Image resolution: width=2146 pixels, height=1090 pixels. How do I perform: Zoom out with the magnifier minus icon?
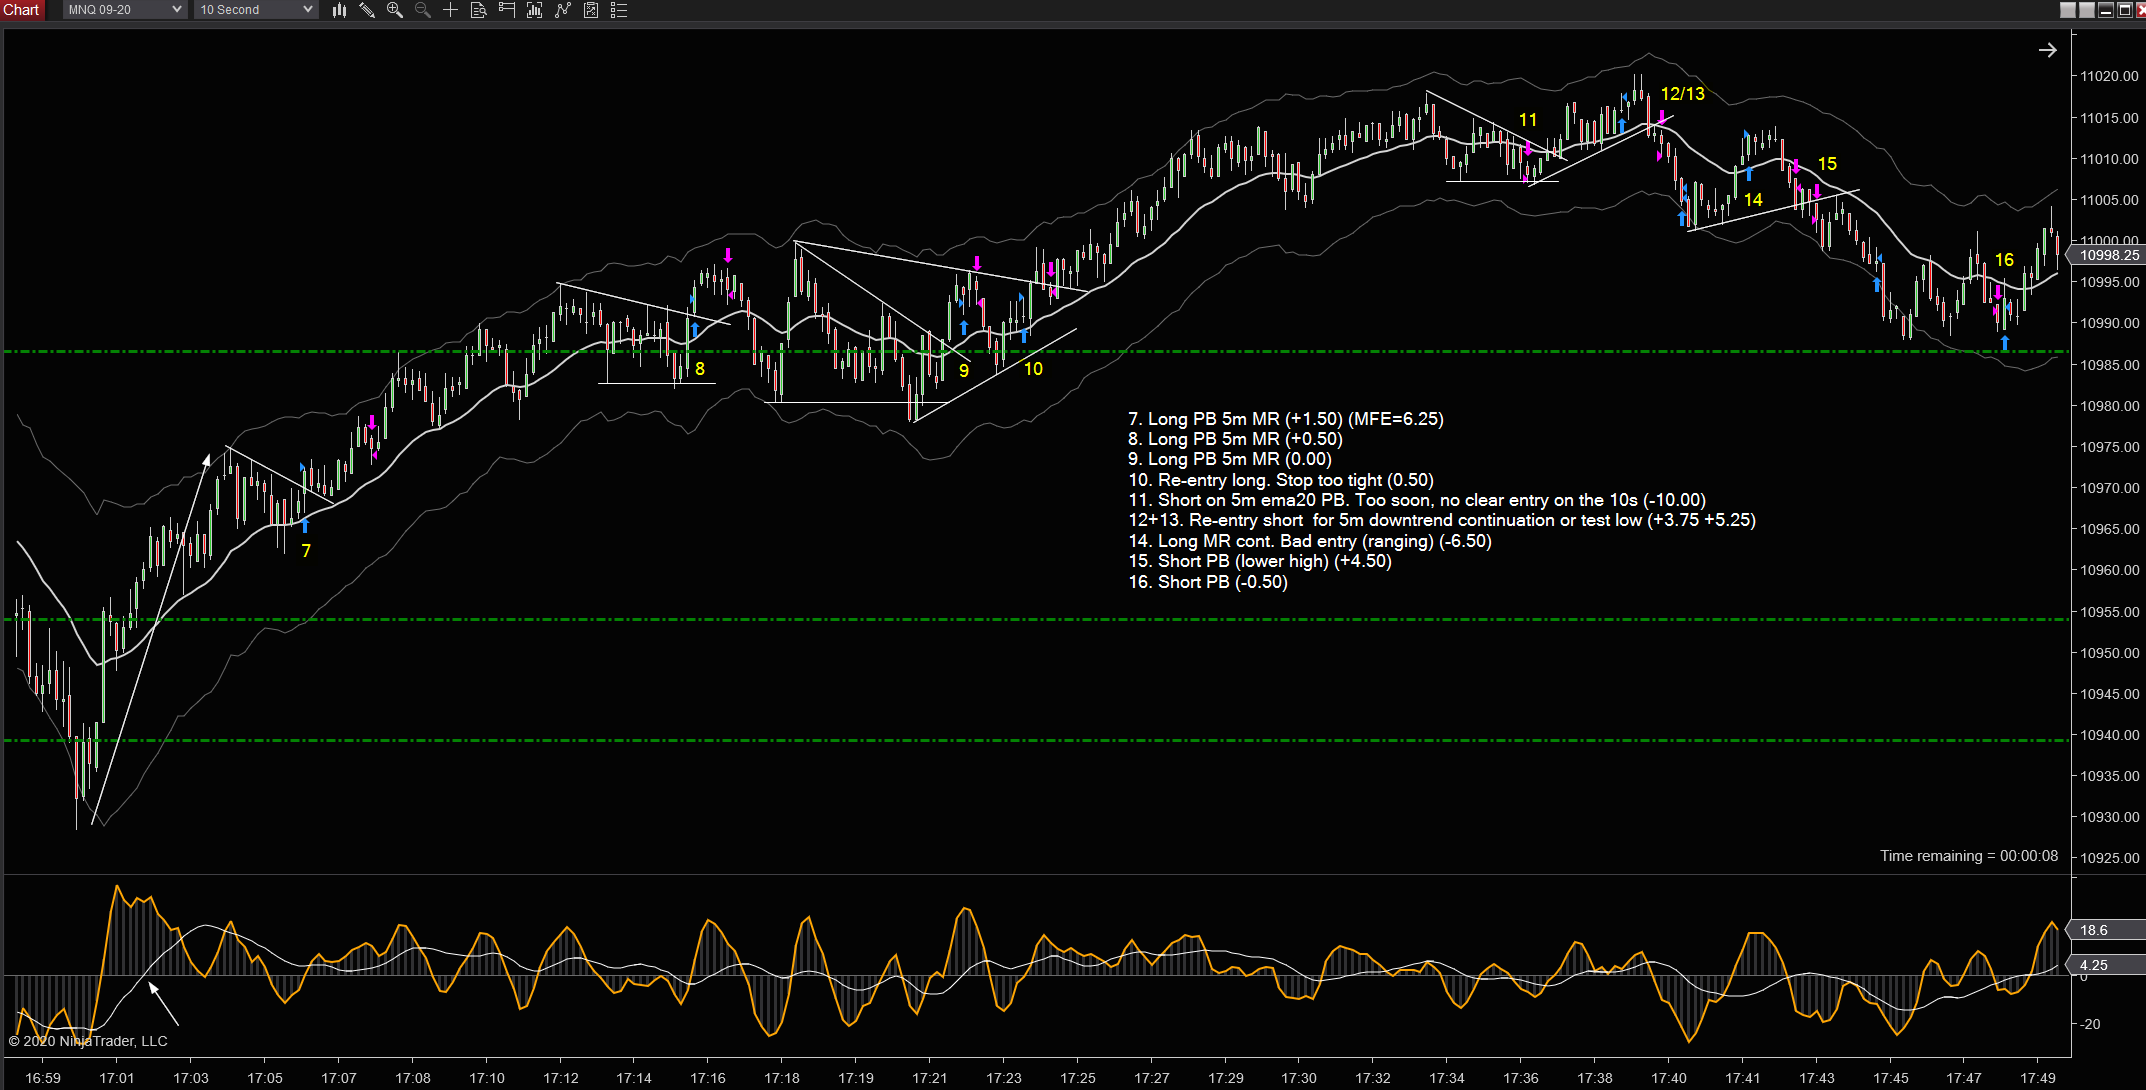click(x=423, y=10)
